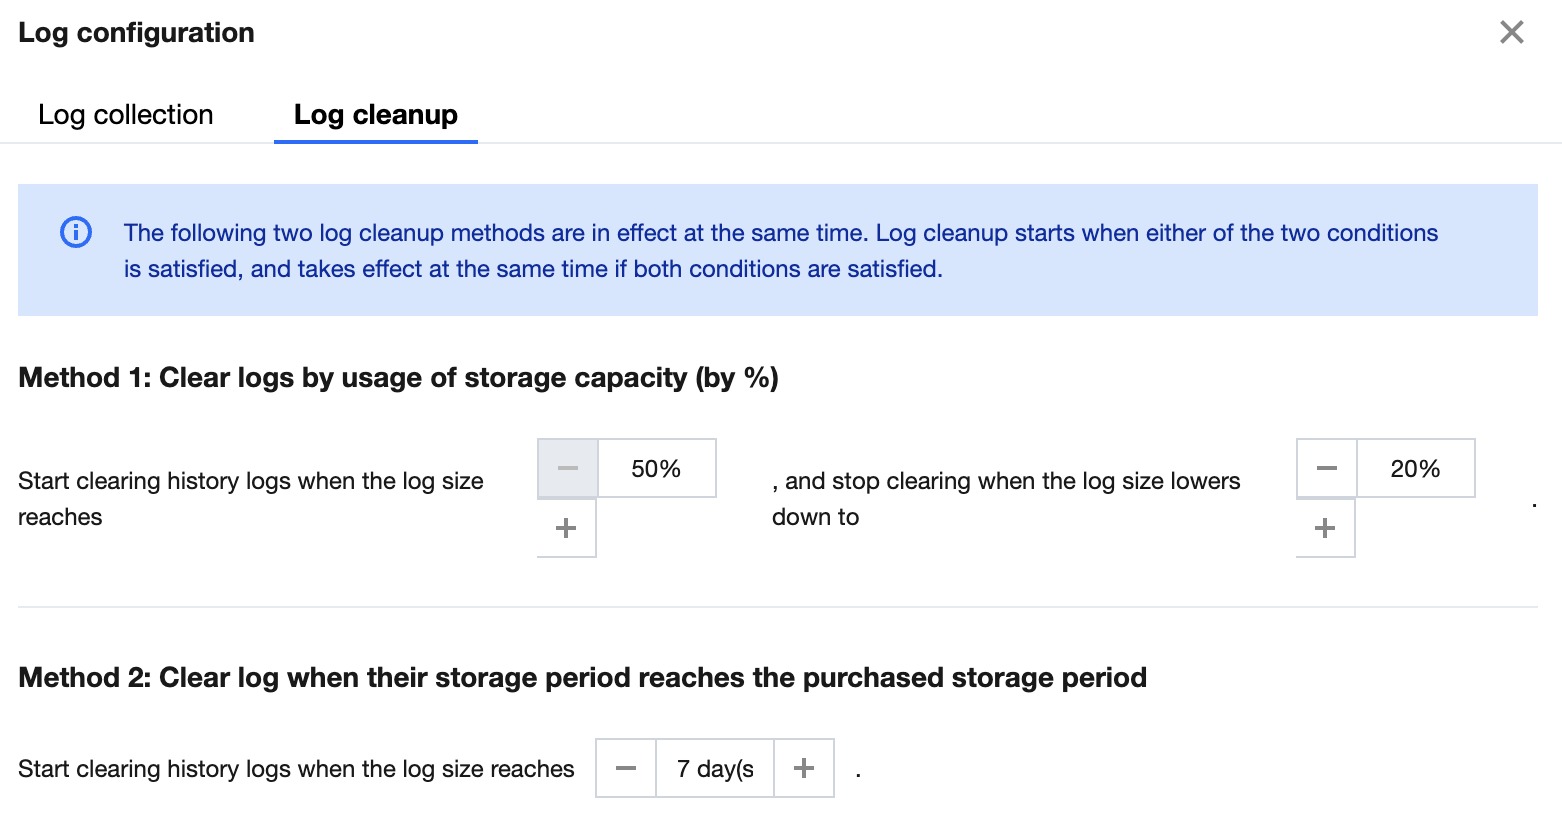Click the Method 2 storage period heading

coord(582,678)
